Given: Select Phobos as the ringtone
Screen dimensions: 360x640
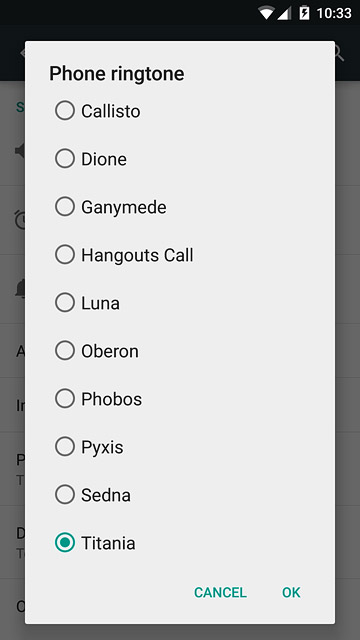Looking at the screenshot, I should coord(64,399).
